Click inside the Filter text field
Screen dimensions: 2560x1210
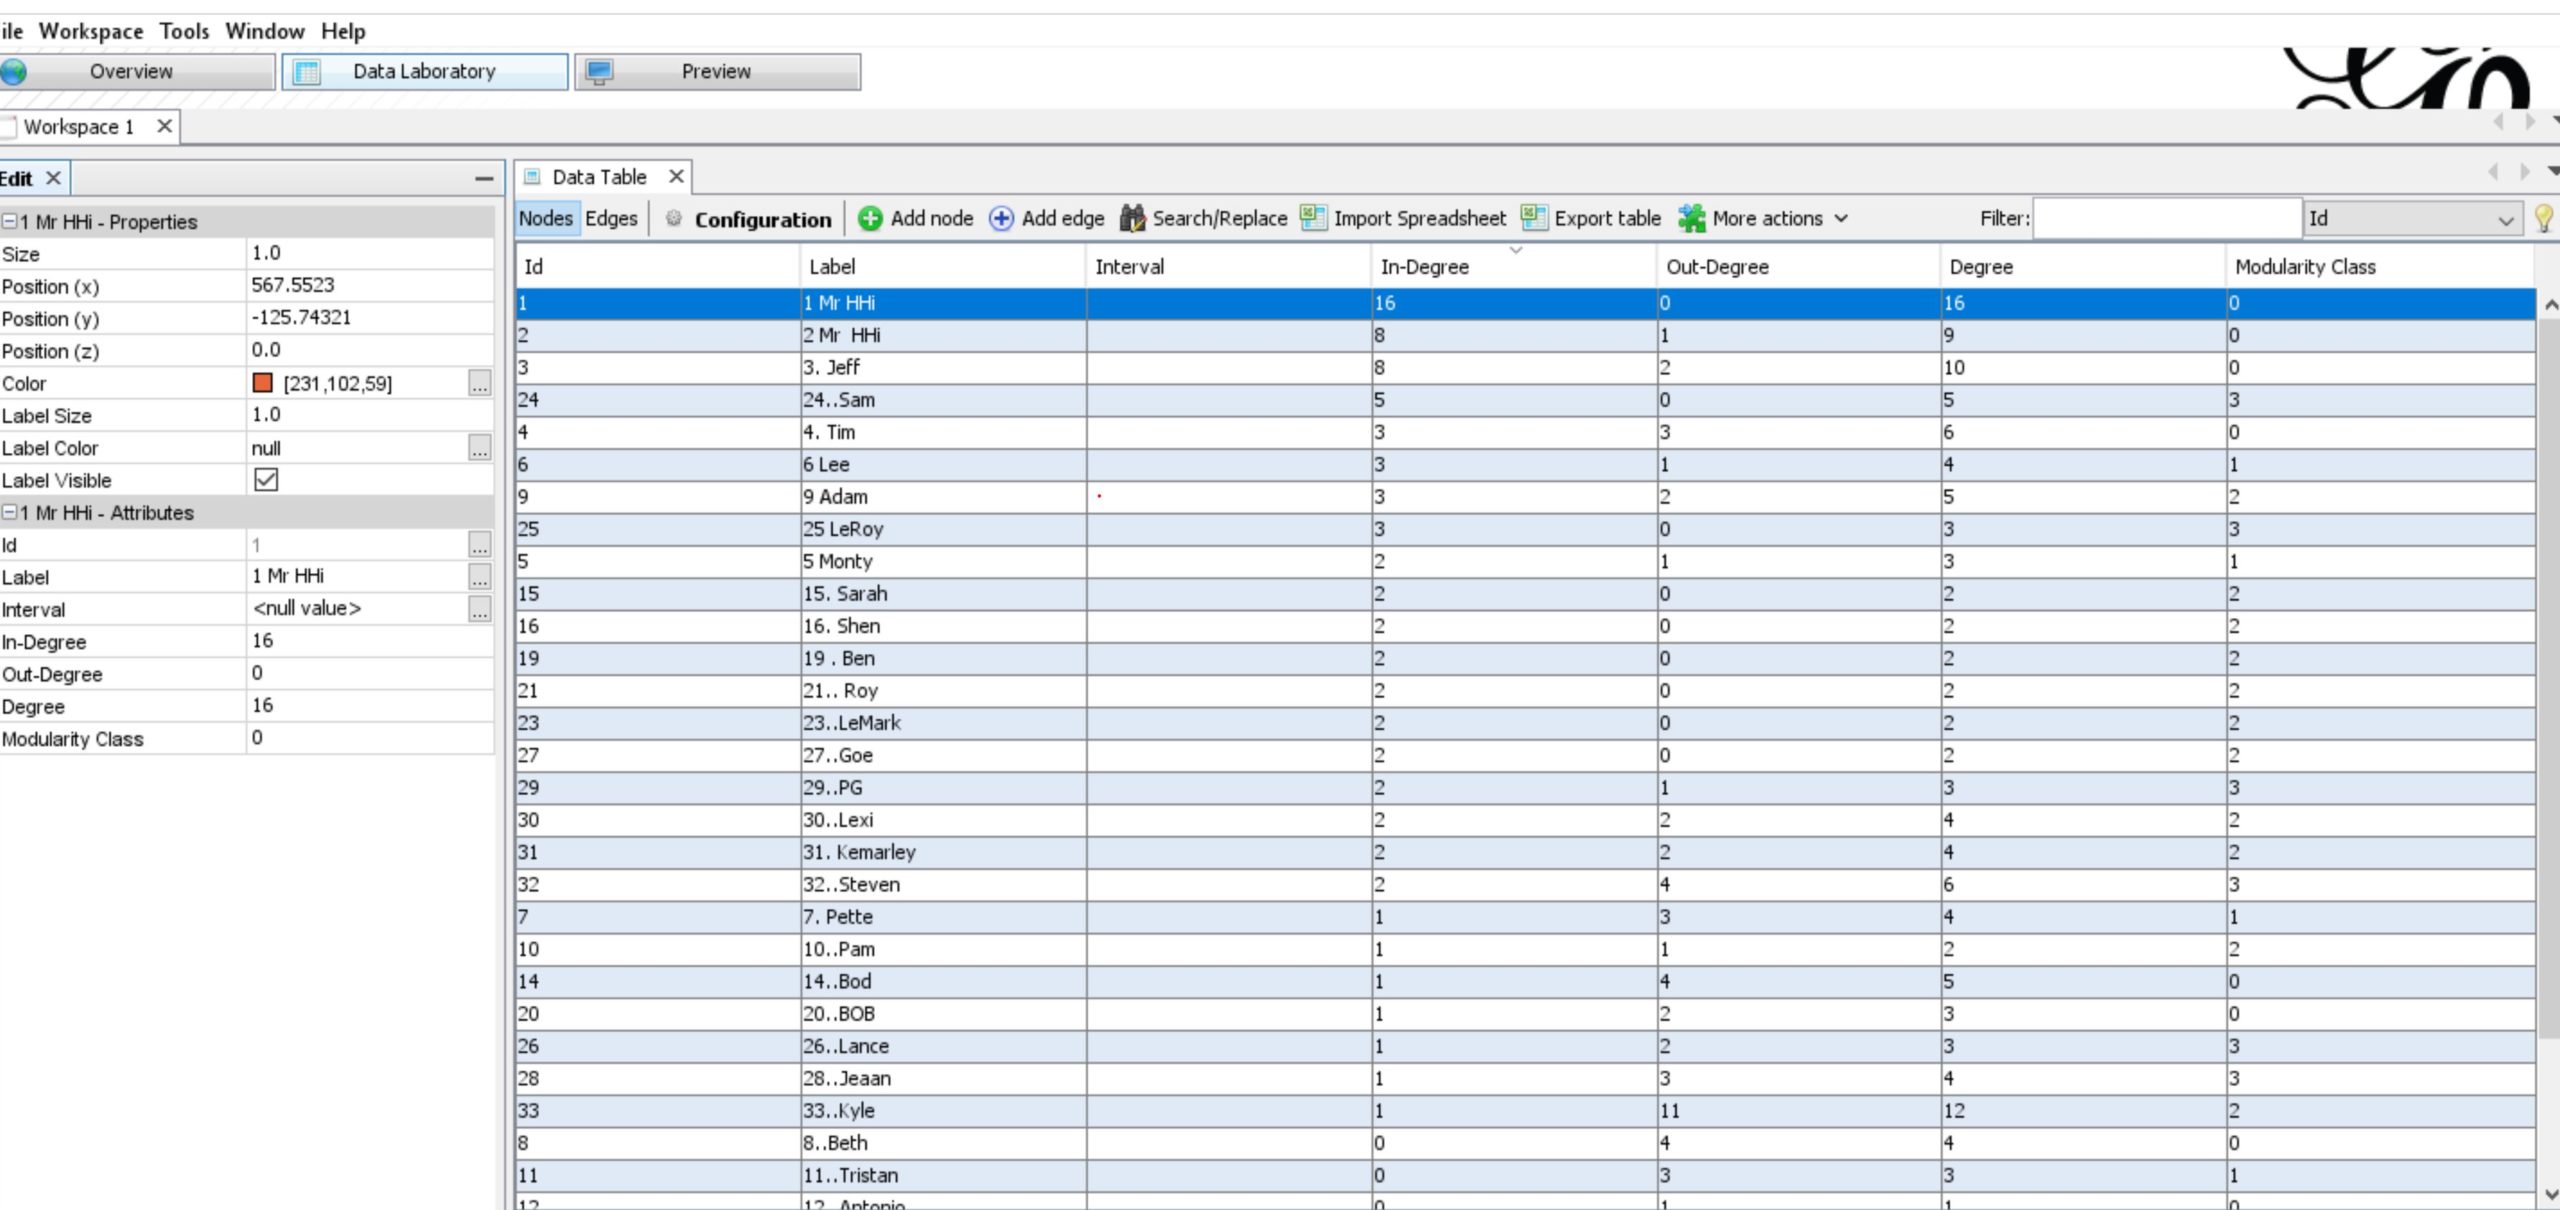pyautogui.click(x=2165, y=218)
